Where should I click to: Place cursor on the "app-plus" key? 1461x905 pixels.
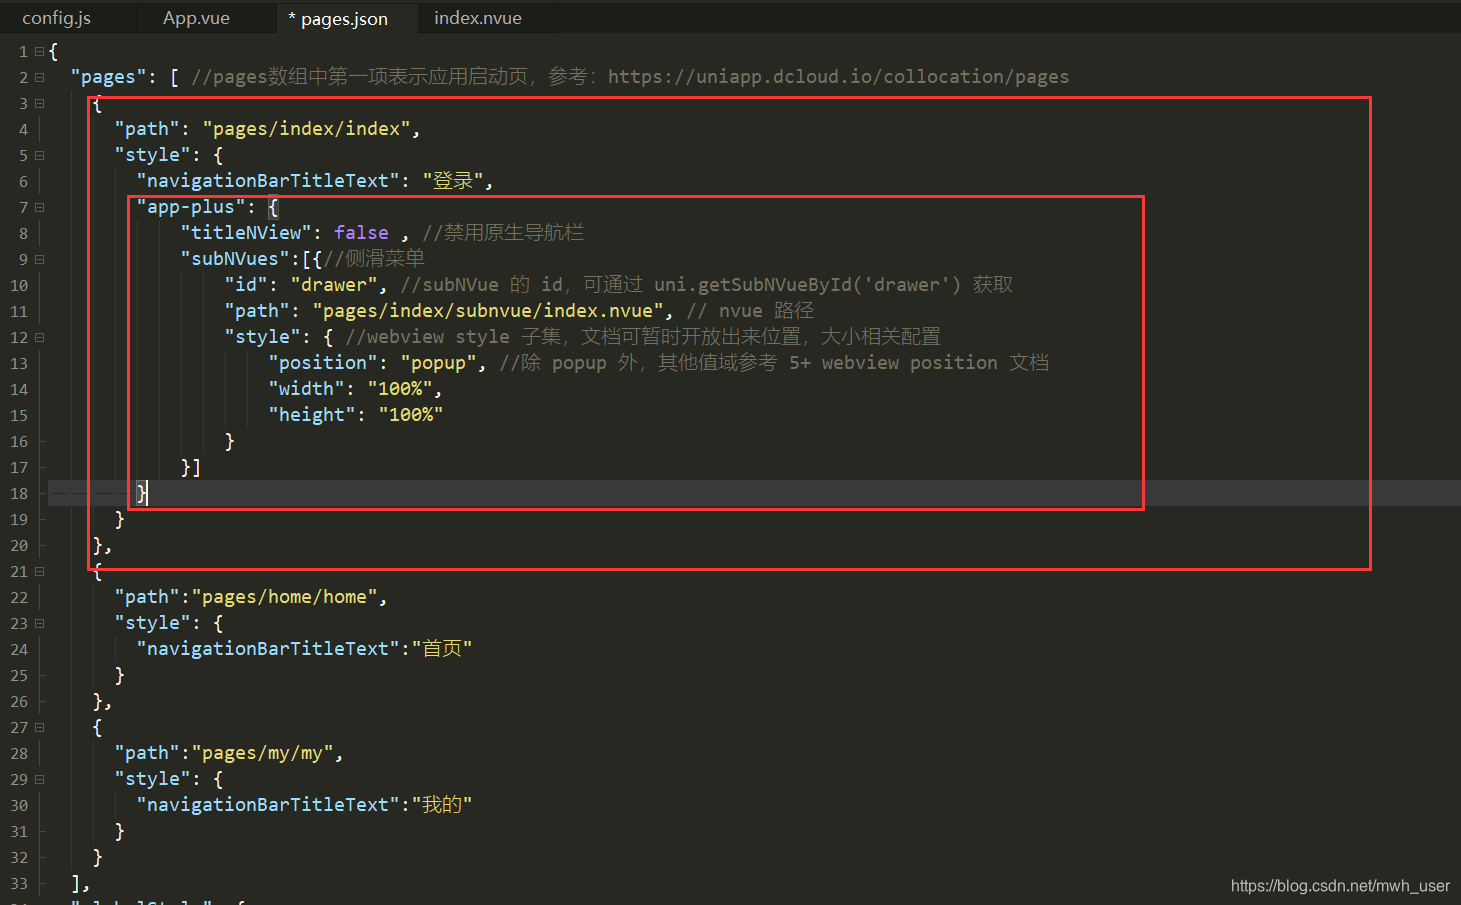[x=191, y=207]
